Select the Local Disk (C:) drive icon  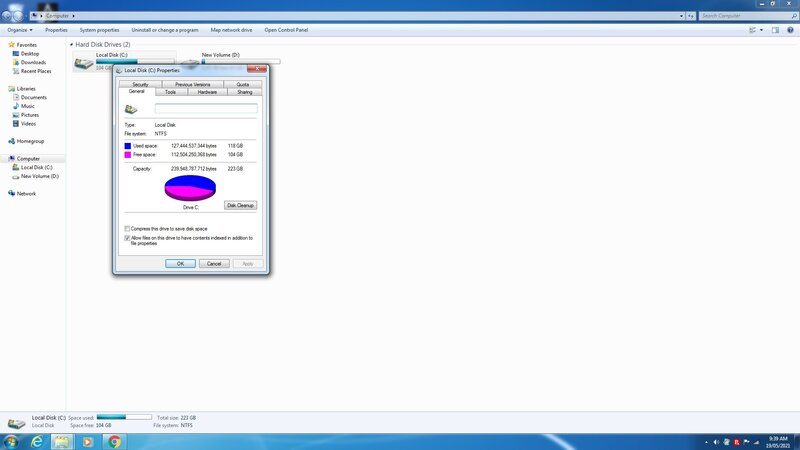84,63
